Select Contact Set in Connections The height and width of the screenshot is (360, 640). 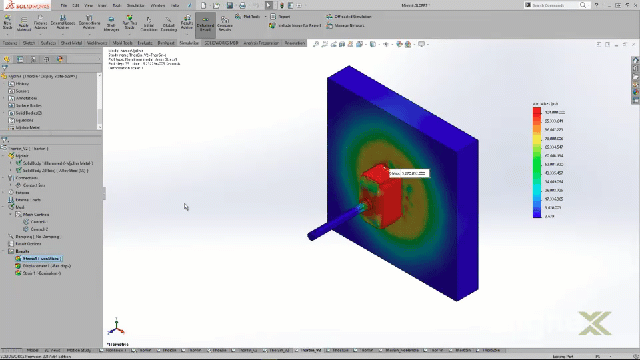[31, 185]
